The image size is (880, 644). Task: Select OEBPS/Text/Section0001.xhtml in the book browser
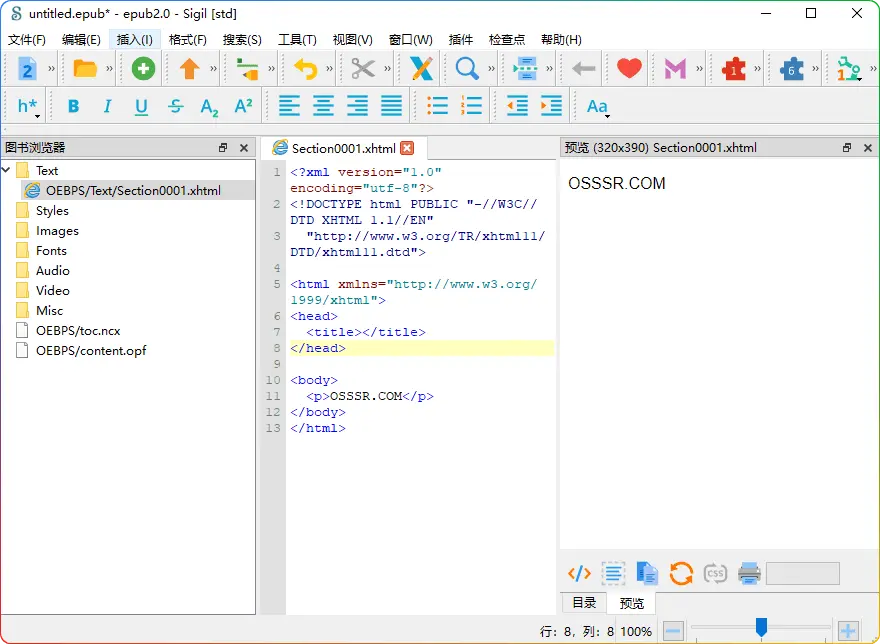click(133, 190)
